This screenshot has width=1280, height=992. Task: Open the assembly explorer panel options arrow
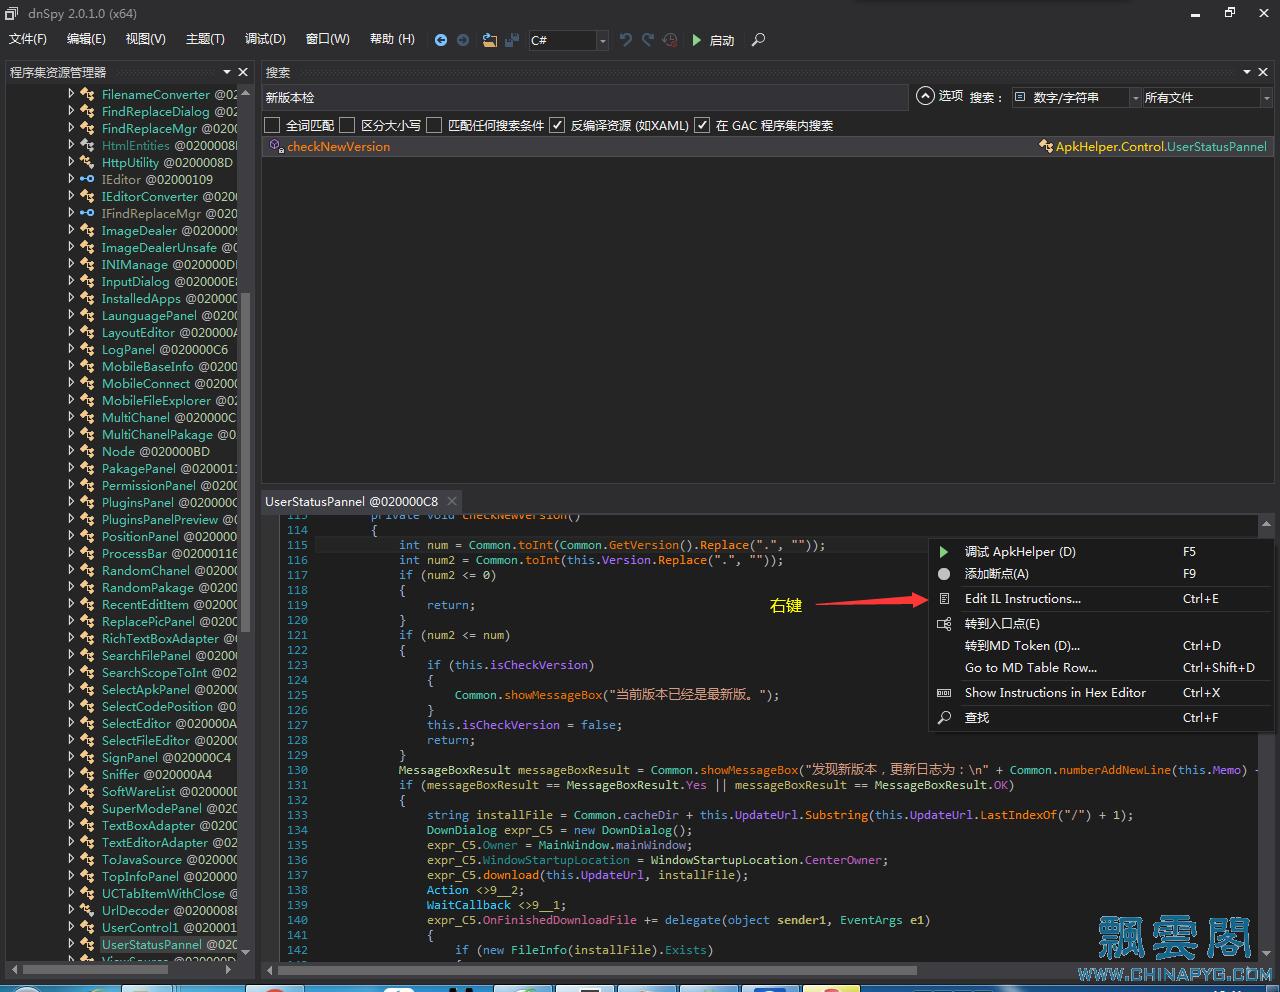click(x=227, y=72)
